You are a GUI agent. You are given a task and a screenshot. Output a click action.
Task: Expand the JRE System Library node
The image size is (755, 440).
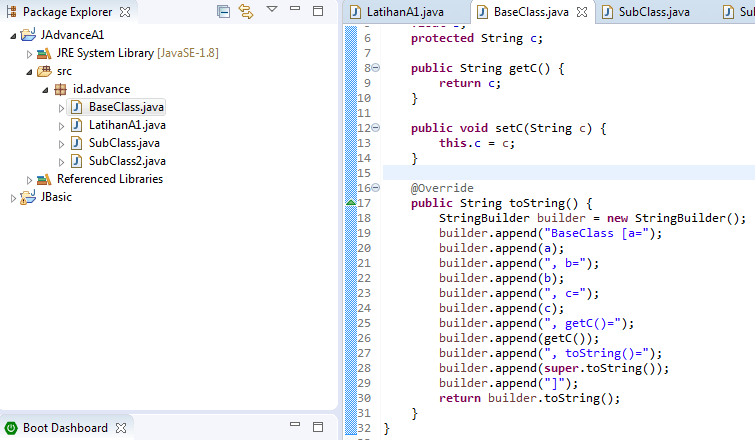pos(29,54)
